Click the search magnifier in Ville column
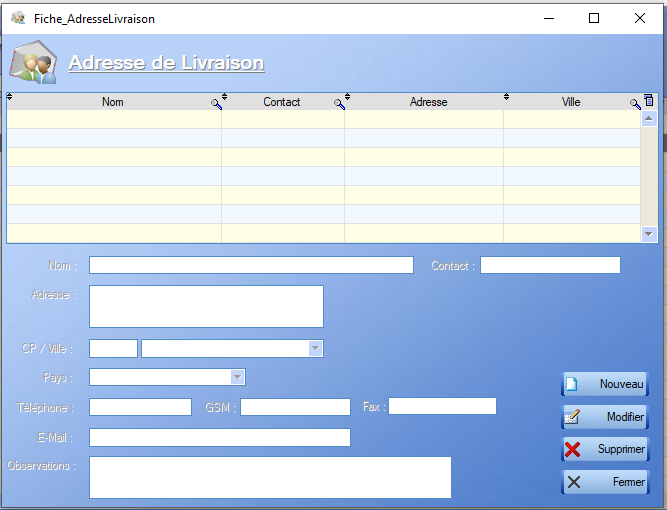 click(634, 103)
